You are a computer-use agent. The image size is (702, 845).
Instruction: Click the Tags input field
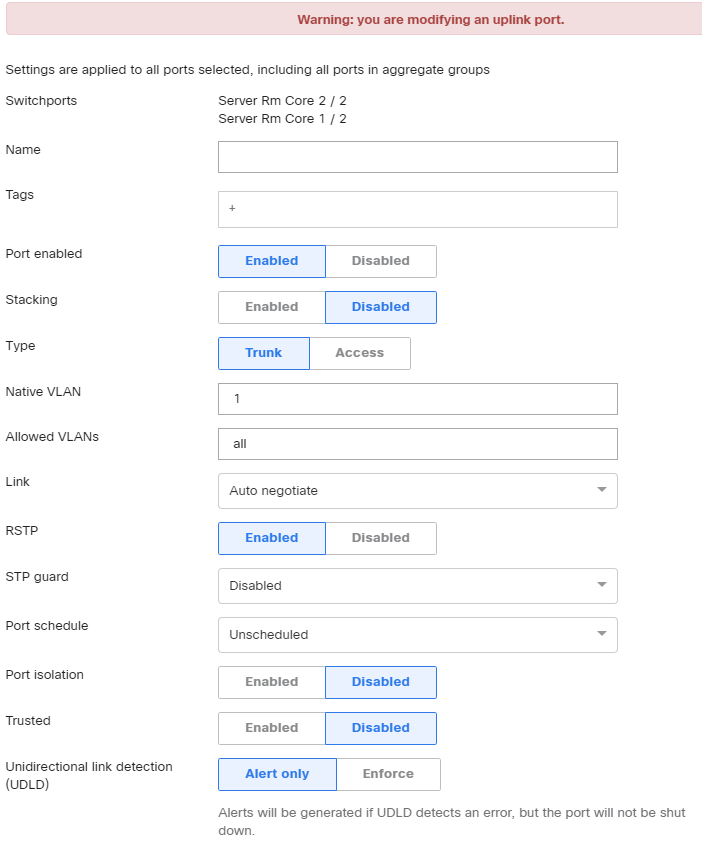coord(417,209)
